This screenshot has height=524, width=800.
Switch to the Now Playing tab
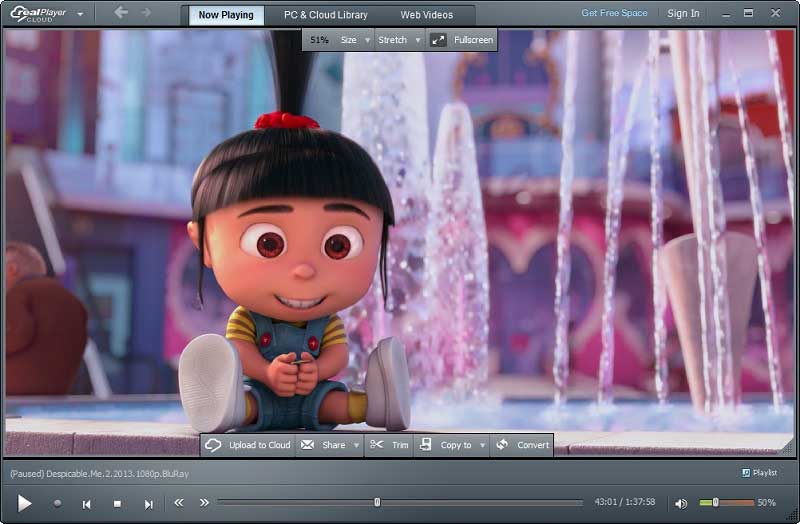coord(226,15)
